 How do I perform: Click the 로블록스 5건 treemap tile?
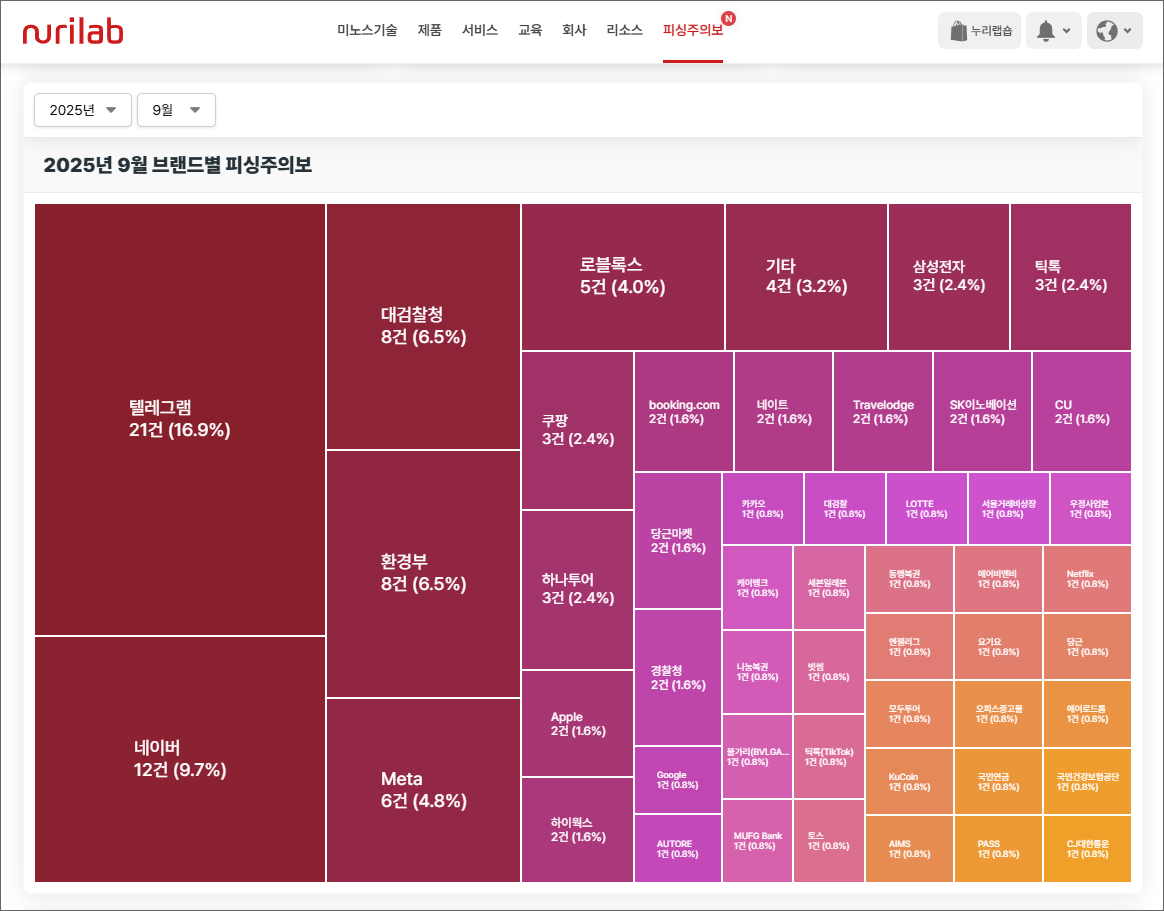pos(622,276)
